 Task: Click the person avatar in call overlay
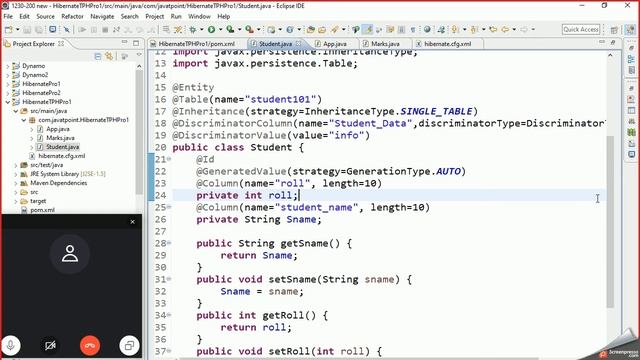coord(70,253)
